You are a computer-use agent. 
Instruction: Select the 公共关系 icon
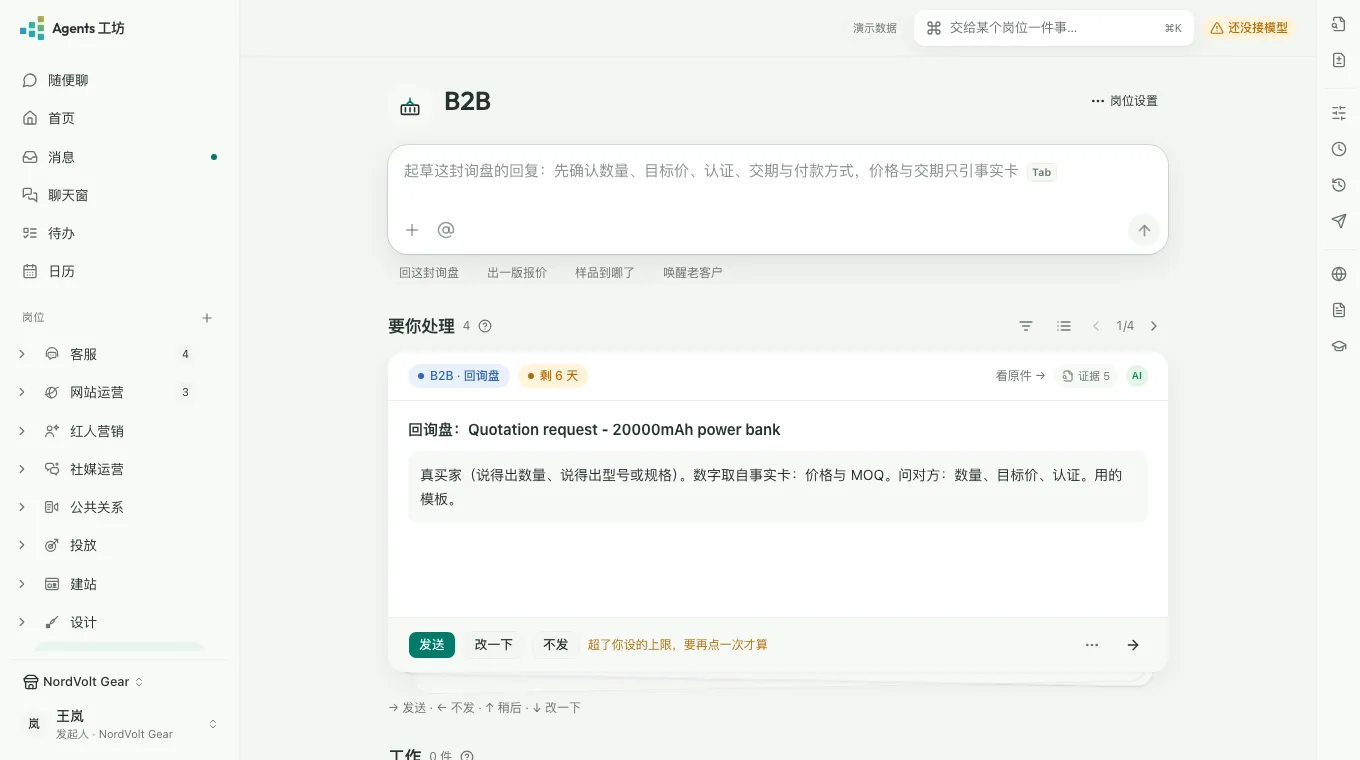tap(52, 507)
